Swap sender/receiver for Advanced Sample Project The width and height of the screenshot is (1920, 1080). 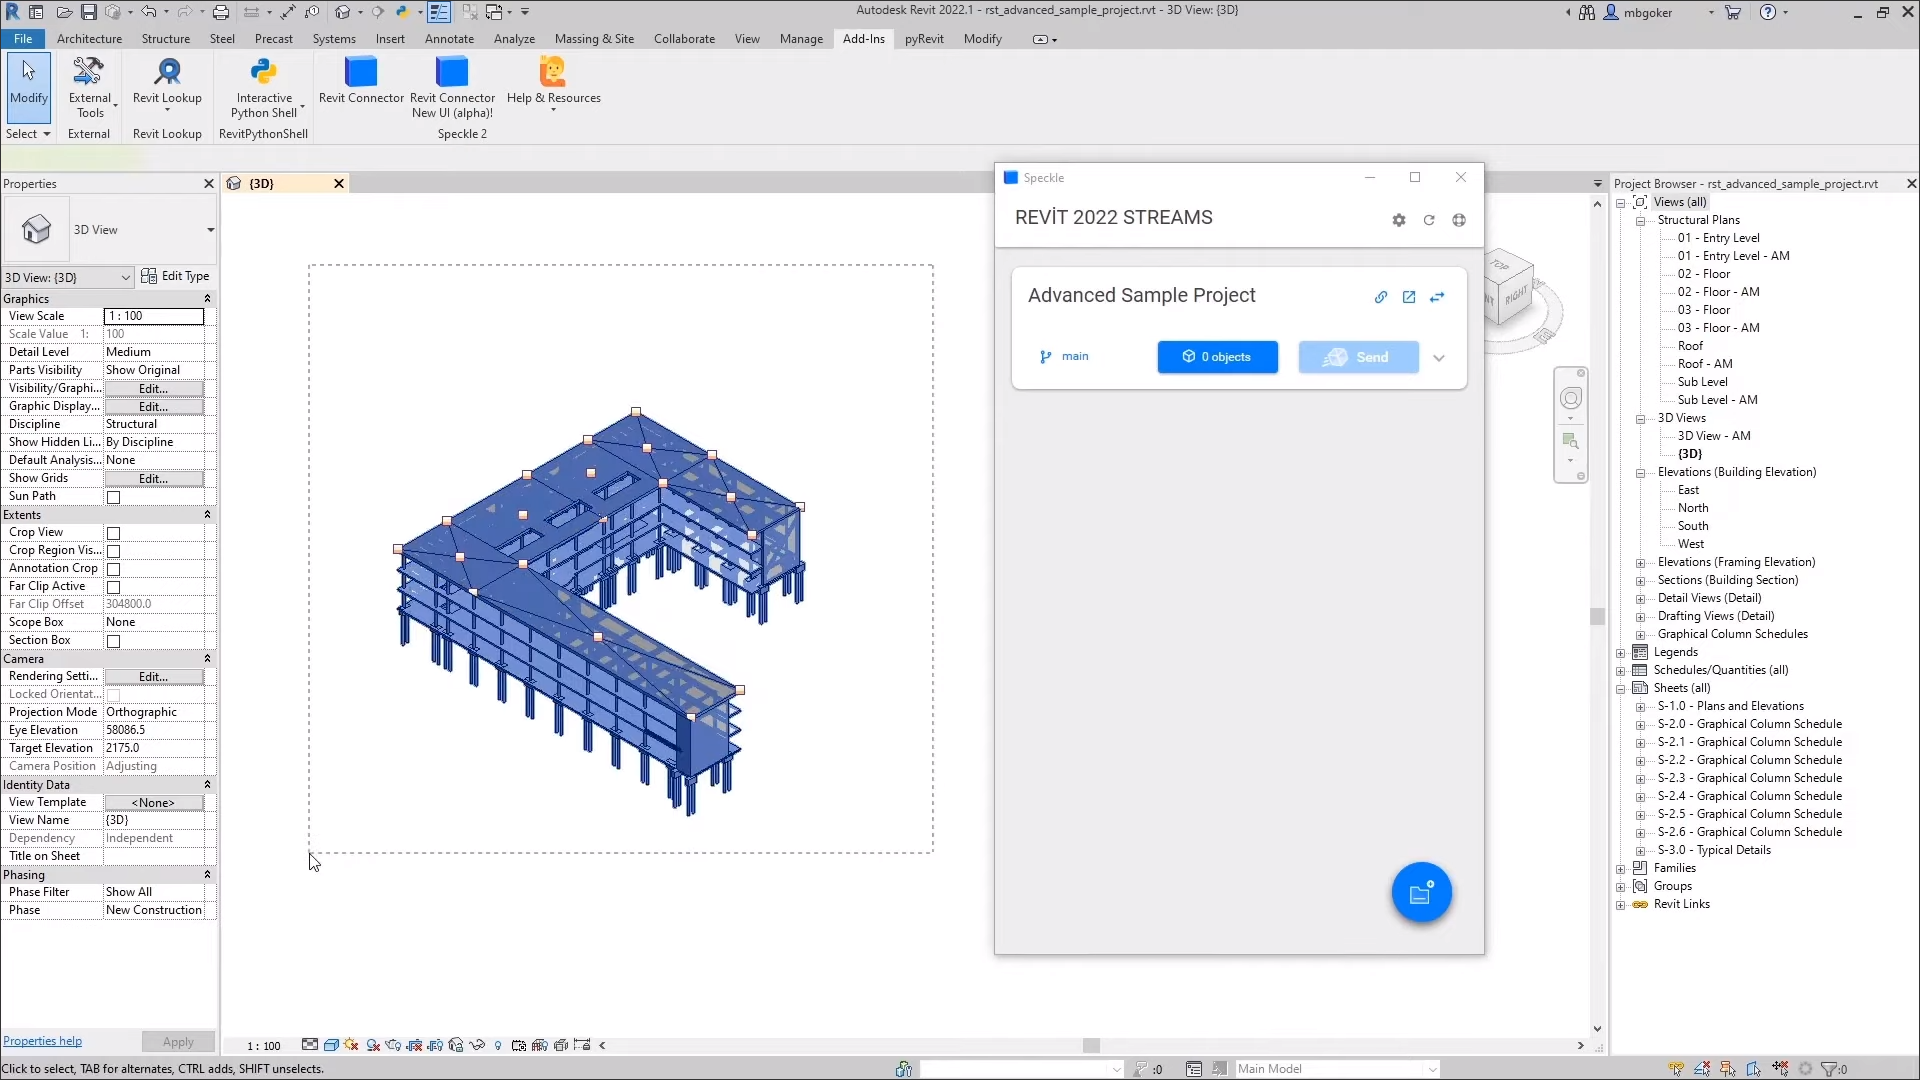pyautogui.click(x=1437, y=297)
